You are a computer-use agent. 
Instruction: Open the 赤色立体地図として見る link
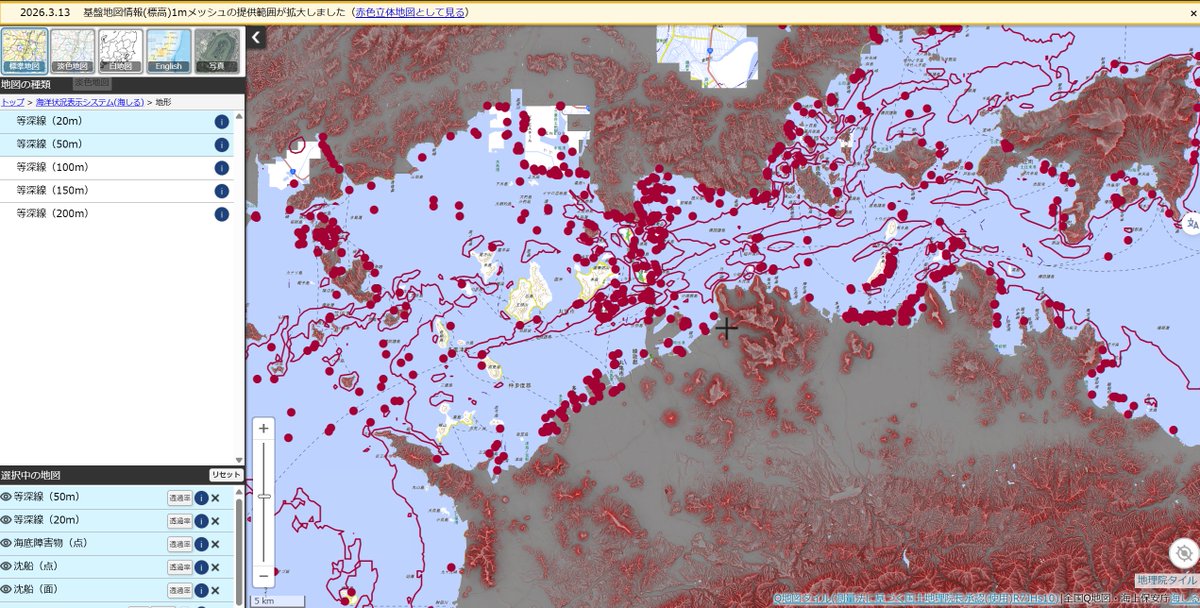coord(410,12)
